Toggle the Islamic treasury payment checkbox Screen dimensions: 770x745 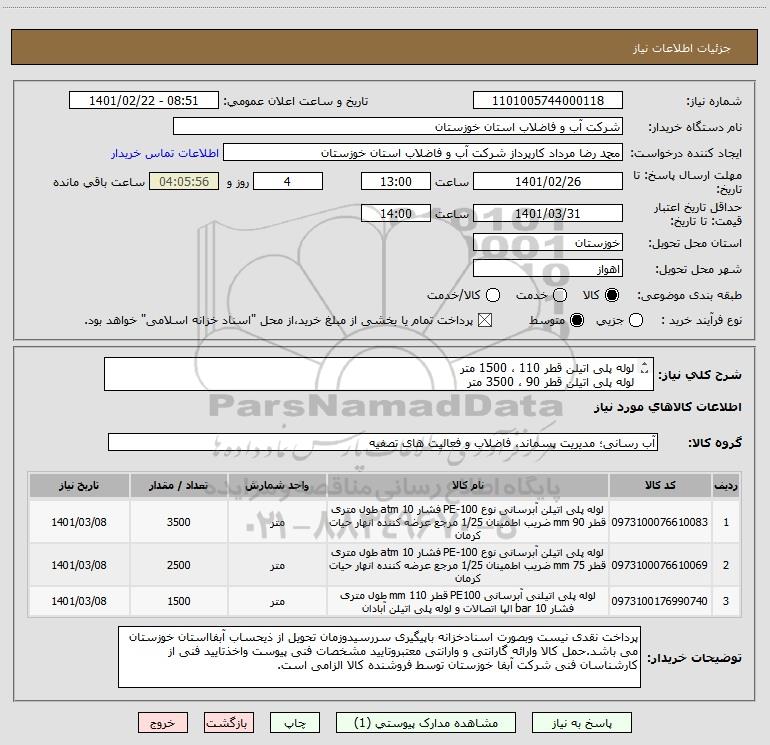485,320
